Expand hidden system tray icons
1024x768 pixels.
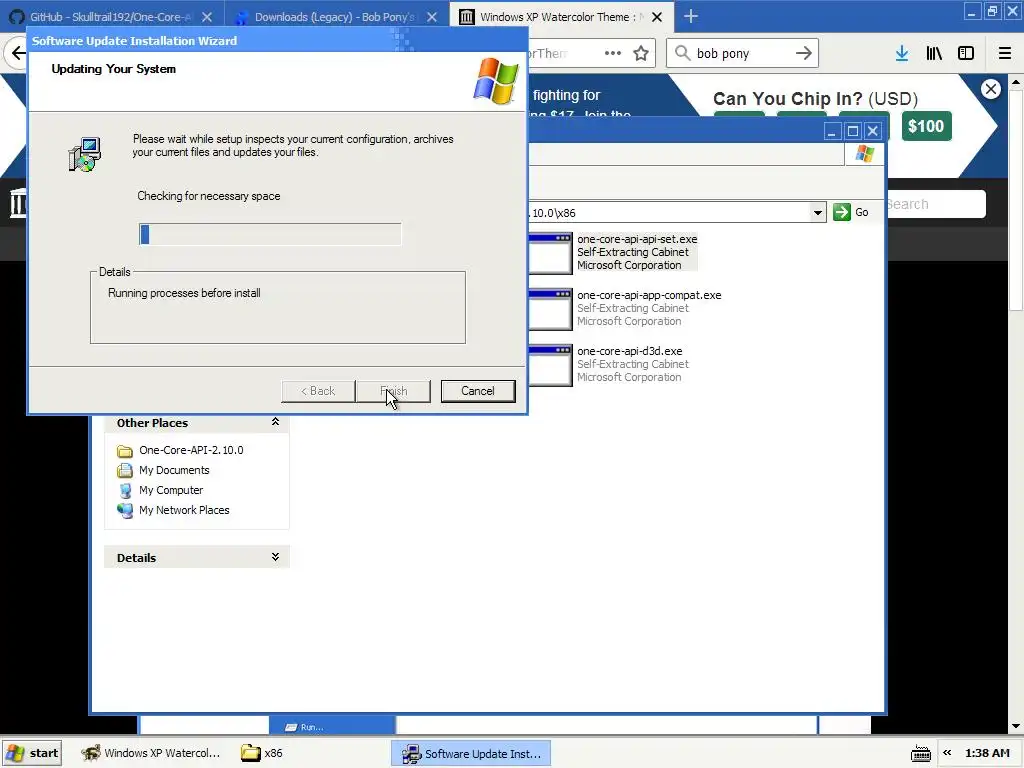coord(947,753)
